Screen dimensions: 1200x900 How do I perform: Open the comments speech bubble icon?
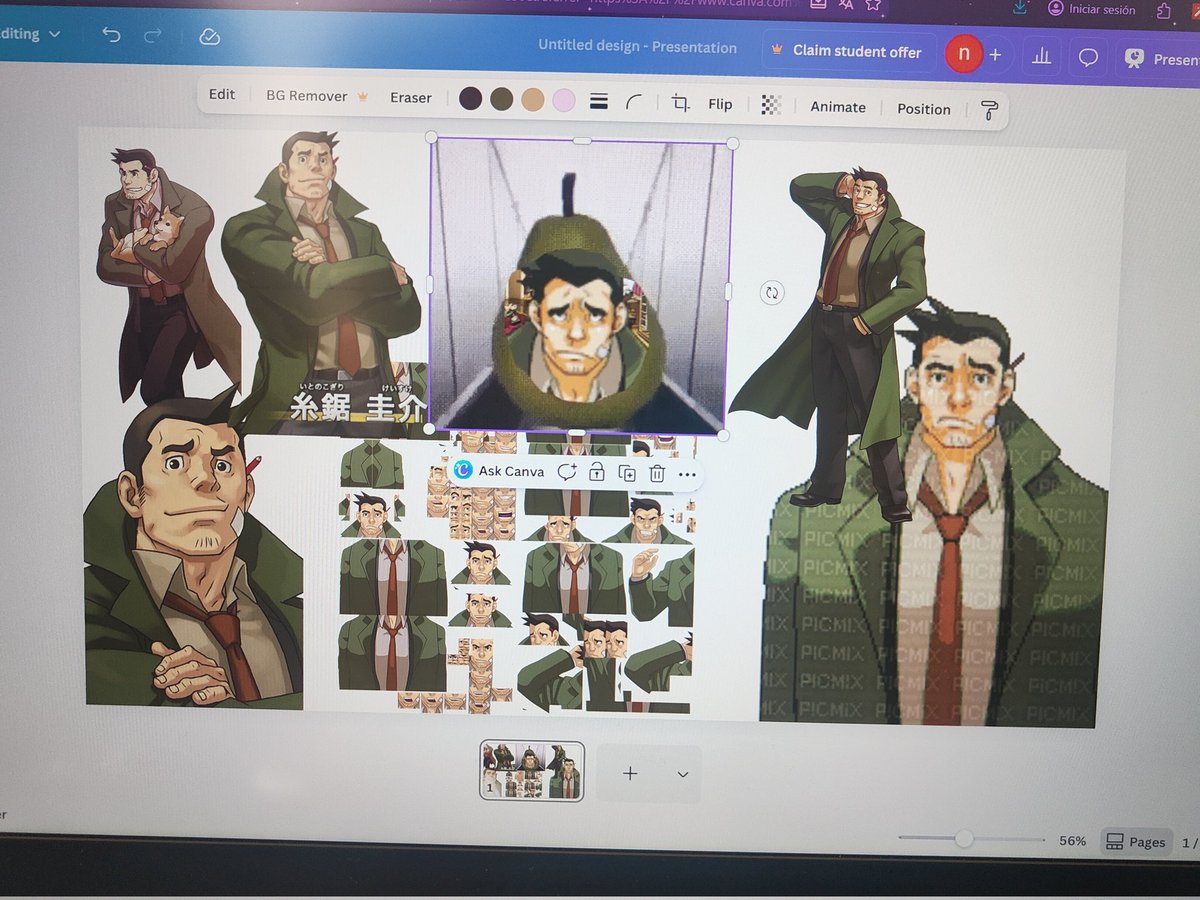point(1088,58)
